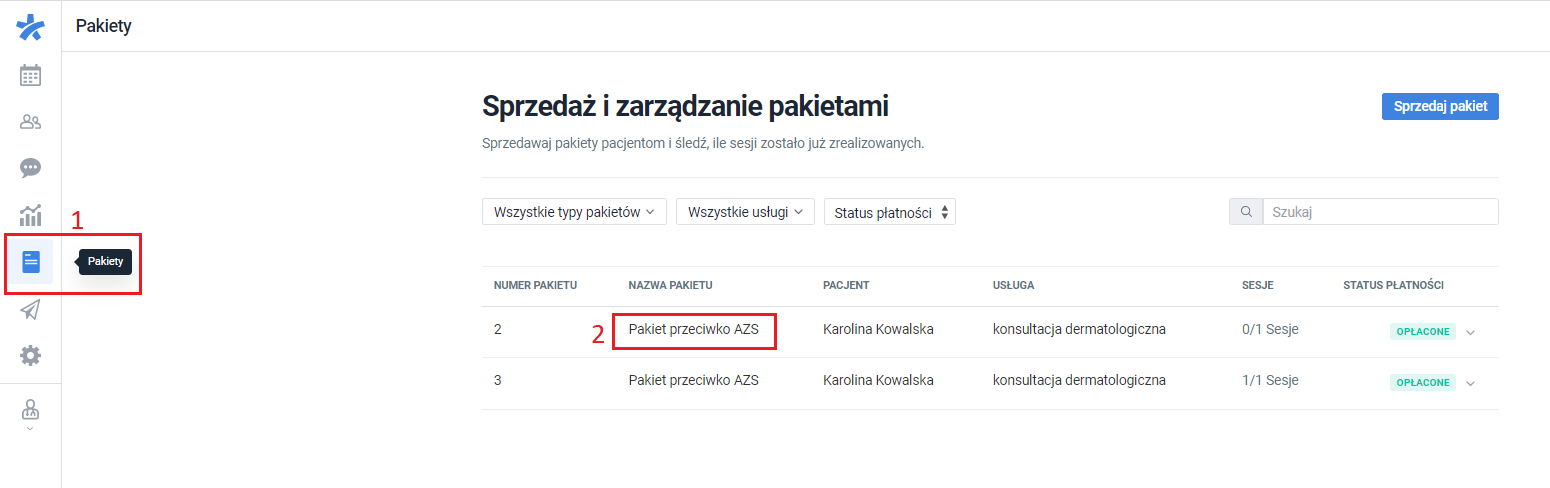This screenshot has height=488, width=1550.
Task: Open the campaigns paper plane icon
Action: point(31,310)
